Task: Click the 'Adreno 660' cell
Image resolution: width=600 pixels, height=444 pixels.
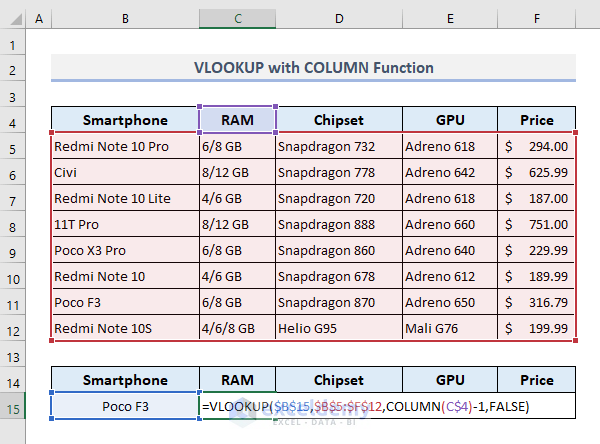Action: click(x=450, y=224)
